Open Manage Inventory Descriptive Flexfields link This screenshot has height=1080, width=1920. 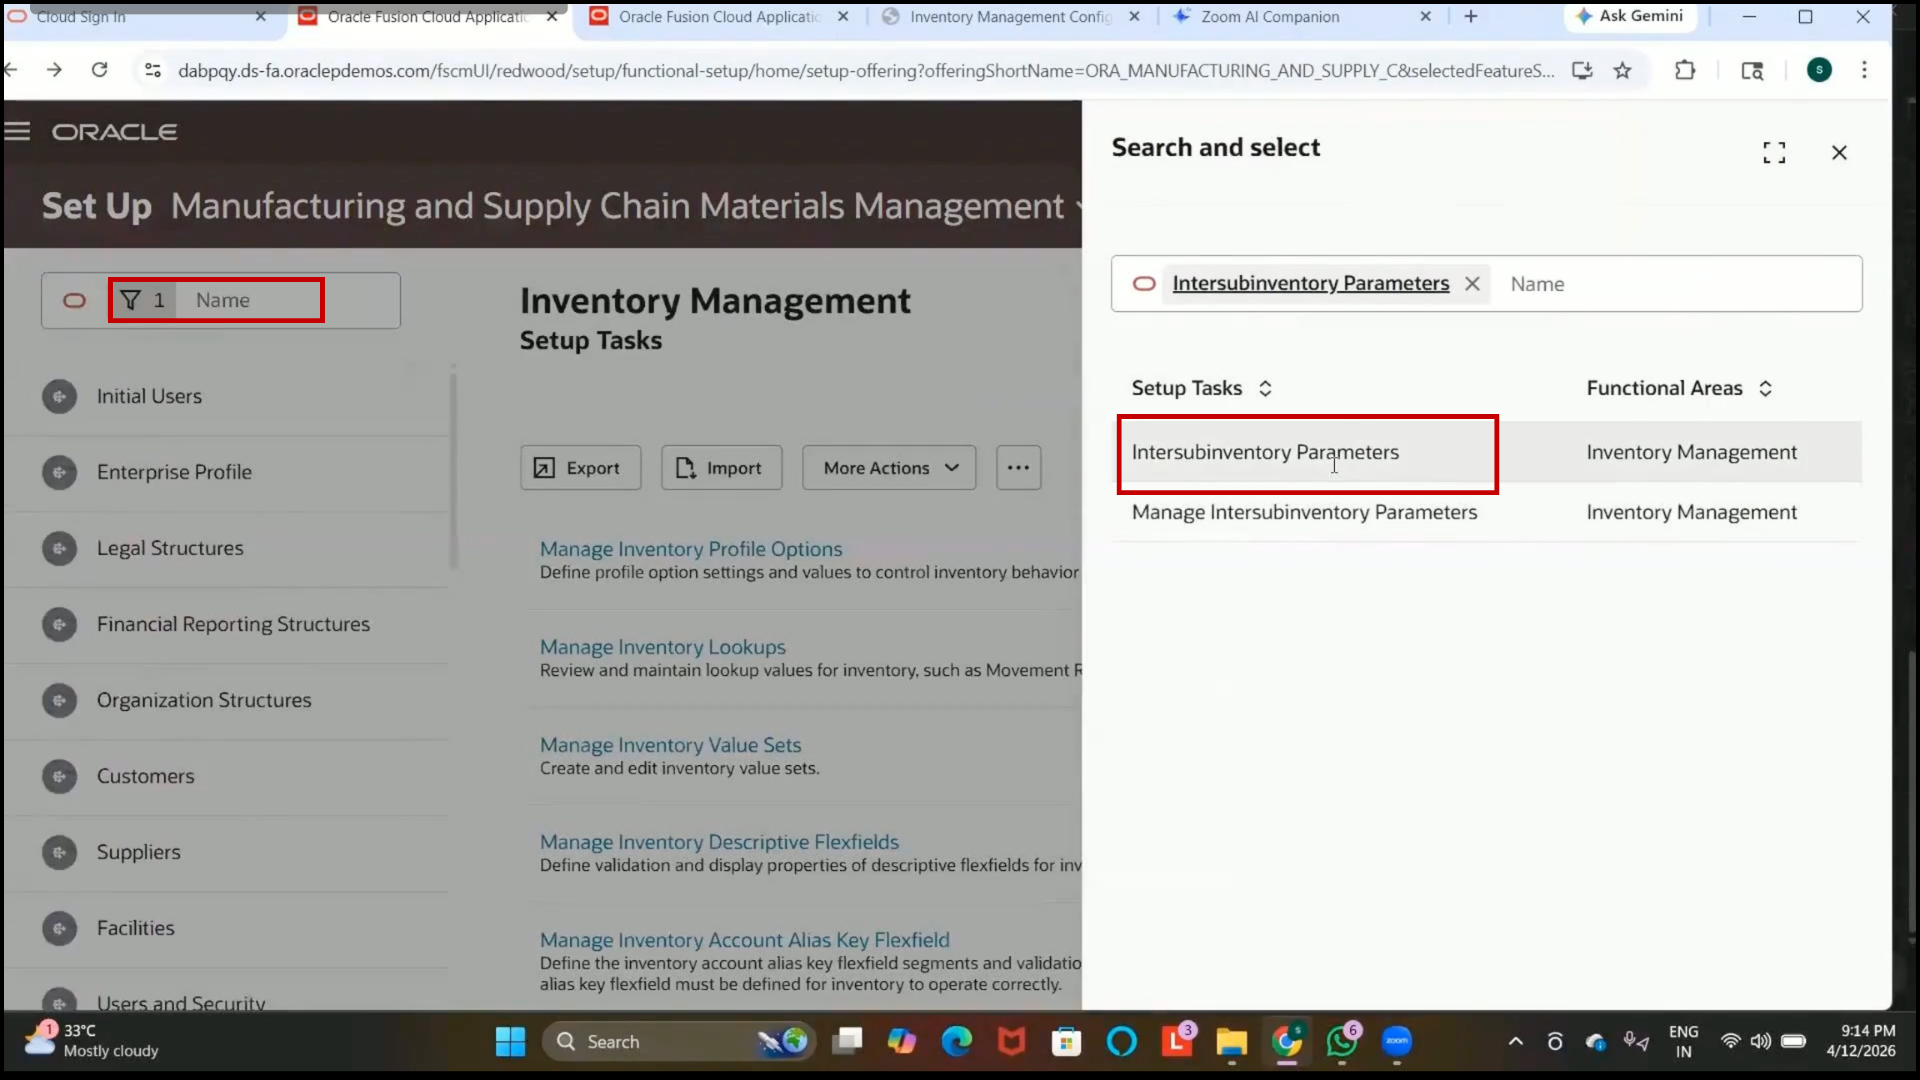[x=719, y=842]
